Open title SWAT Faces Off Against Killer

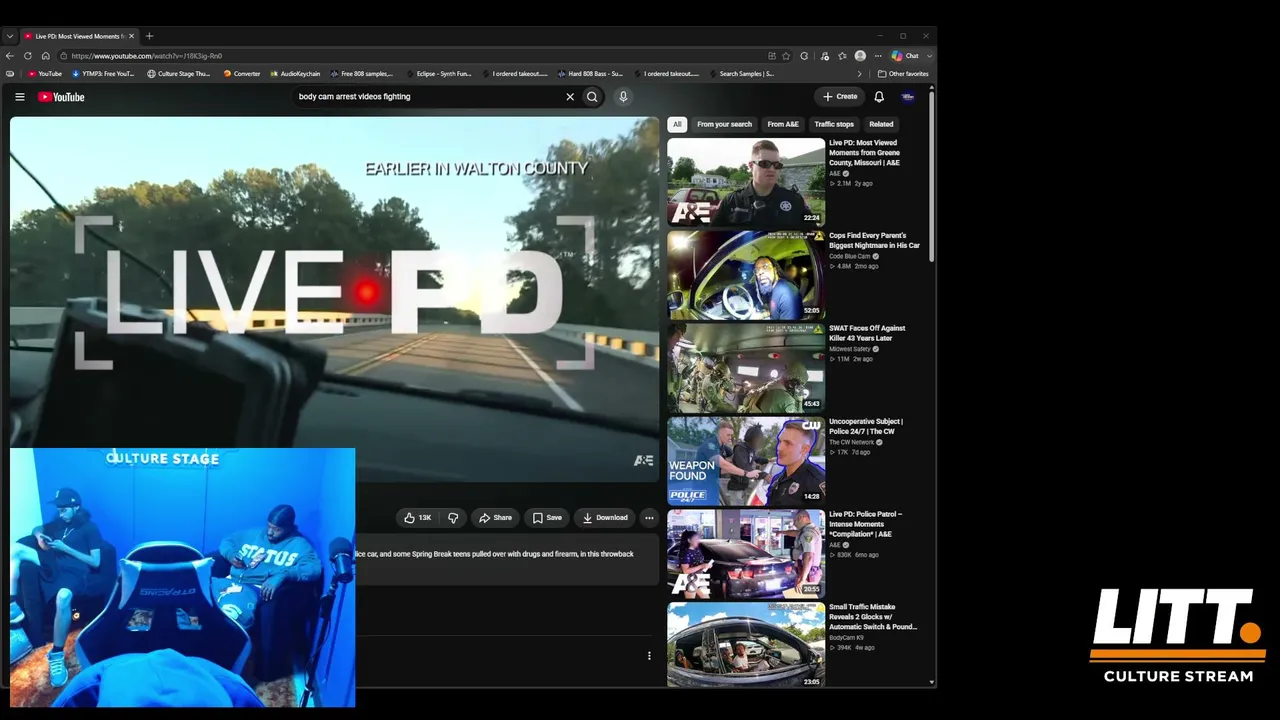[867, 333]
